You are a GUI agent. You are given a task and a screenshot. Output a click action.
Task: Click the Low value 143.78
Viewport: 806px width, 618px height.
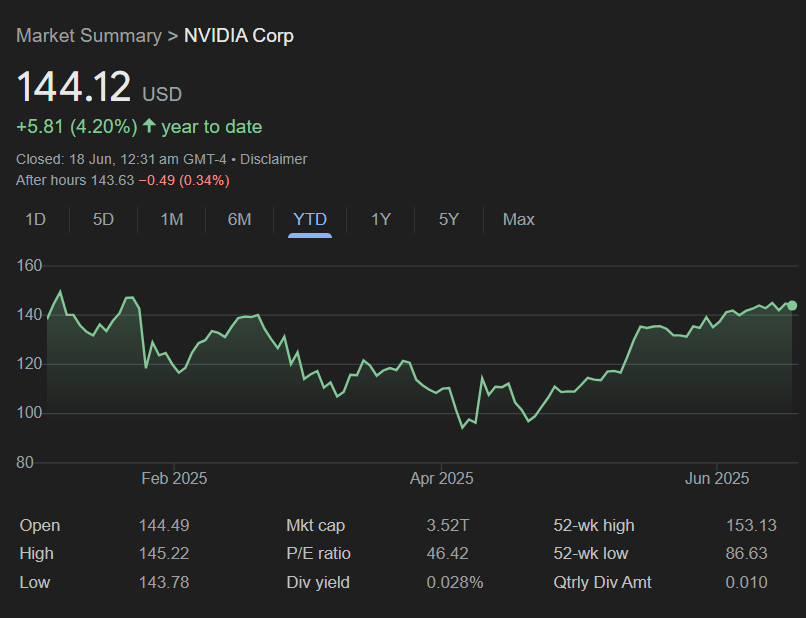click(164, 583)
